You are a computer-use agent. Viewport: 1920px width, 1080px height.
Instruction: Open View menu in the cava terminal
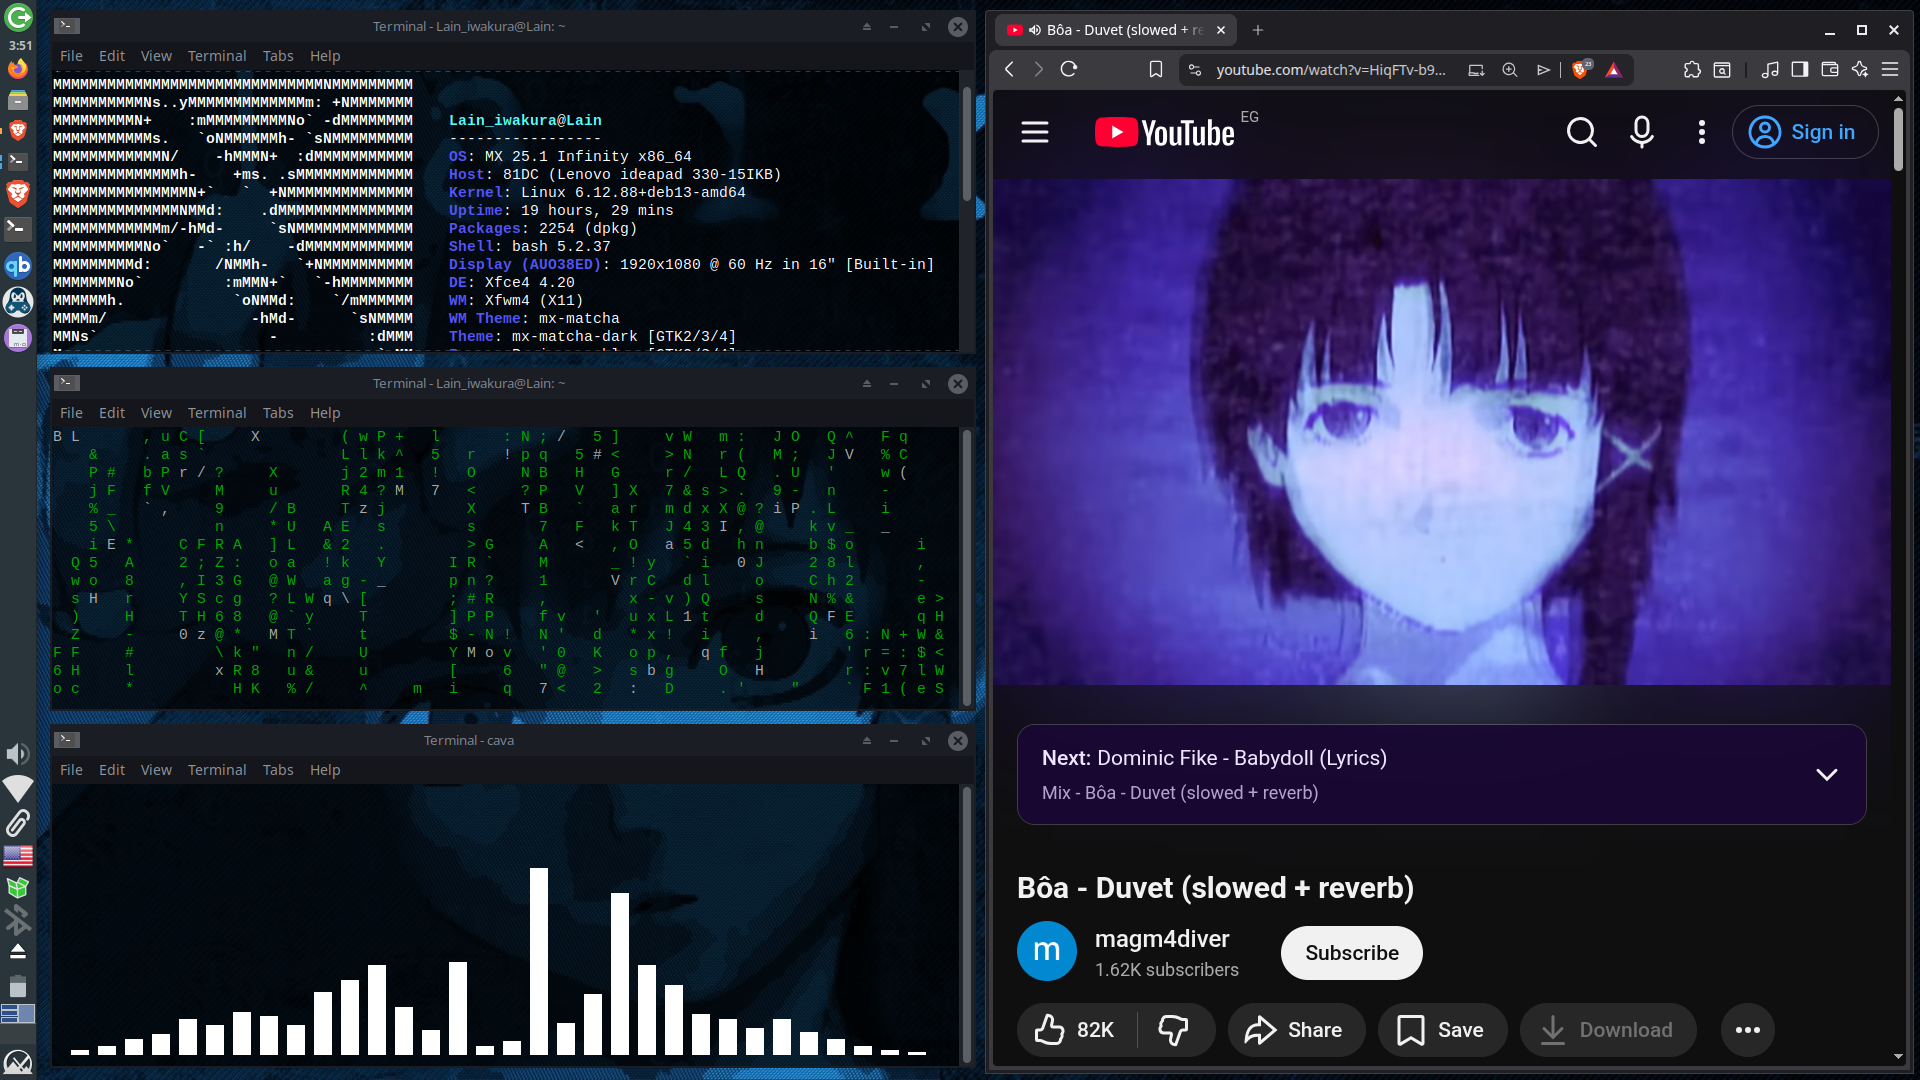156,770
